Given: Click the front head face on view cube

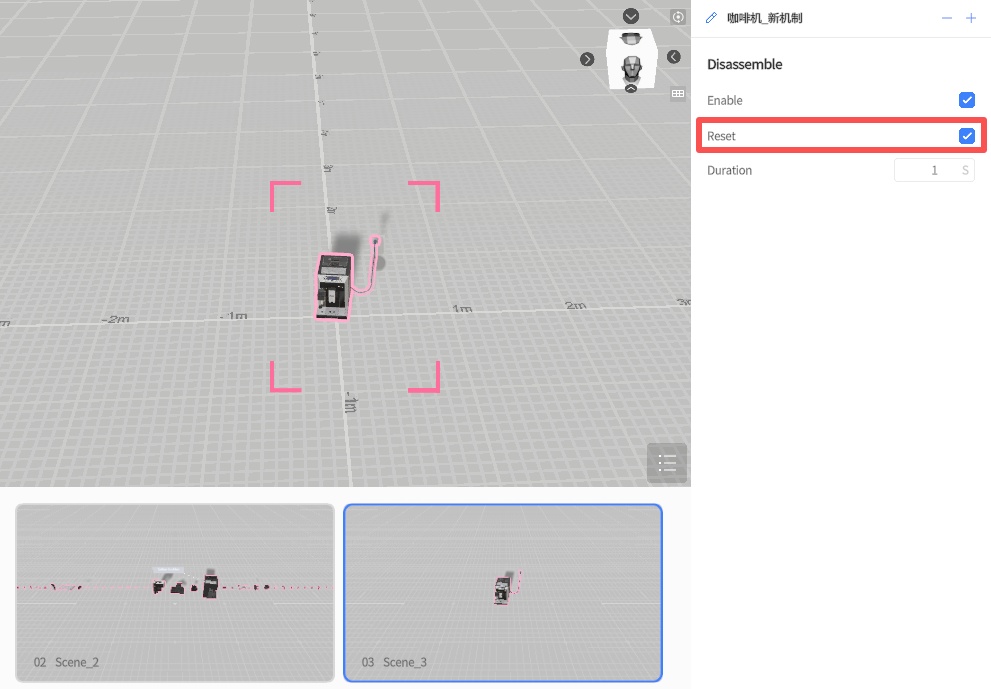Looking at the screenshot, I should 631,69.
